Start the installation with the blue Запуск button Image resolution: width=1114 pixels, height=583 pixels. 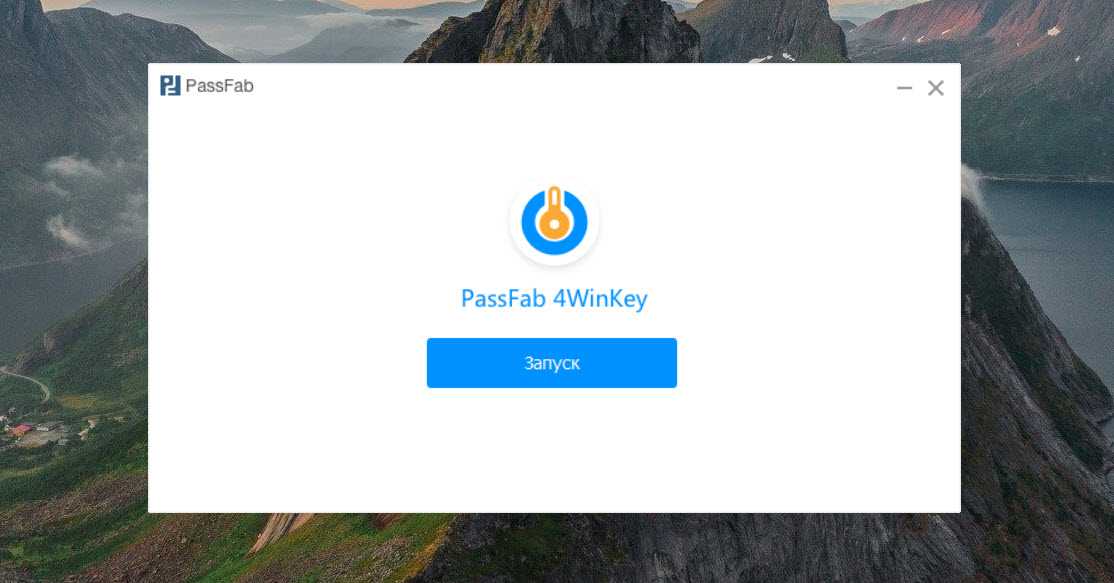pyautogui.click(x=551, y=363)
